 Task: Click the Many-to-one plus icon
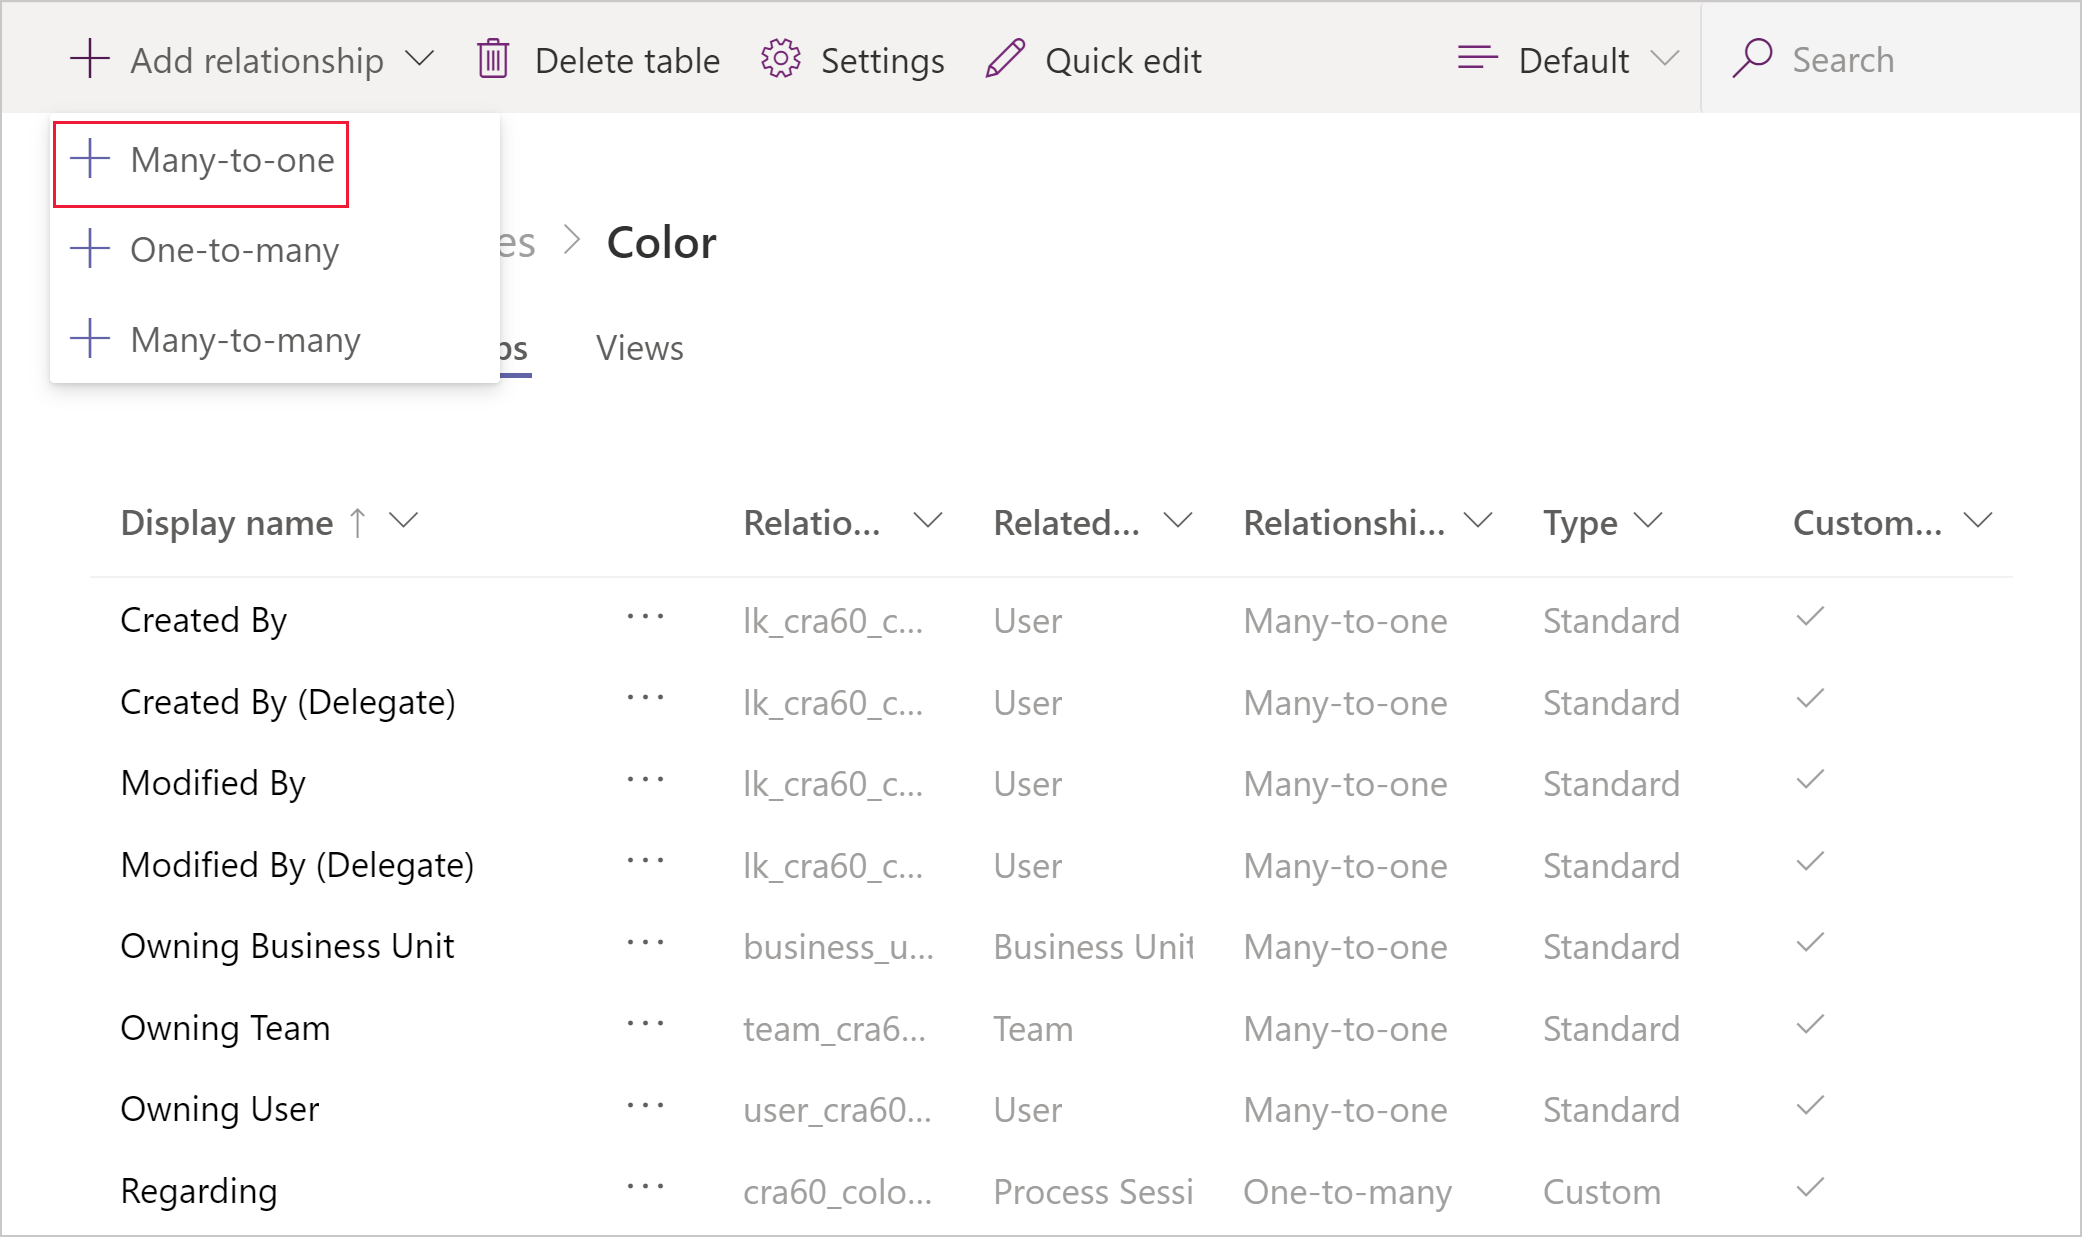point(94,159)
